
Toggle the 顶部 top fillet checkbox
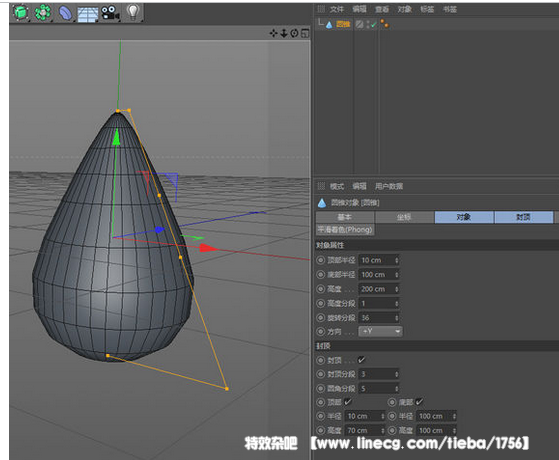tap(348, 402)
